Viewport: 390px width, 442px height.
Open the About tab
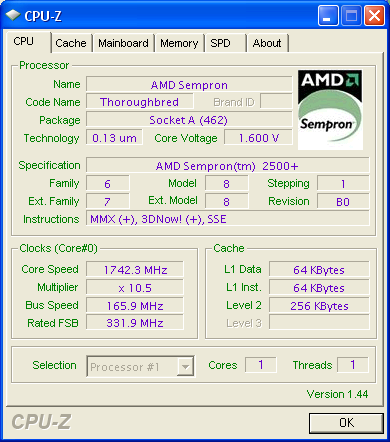(x=267, y=43)
